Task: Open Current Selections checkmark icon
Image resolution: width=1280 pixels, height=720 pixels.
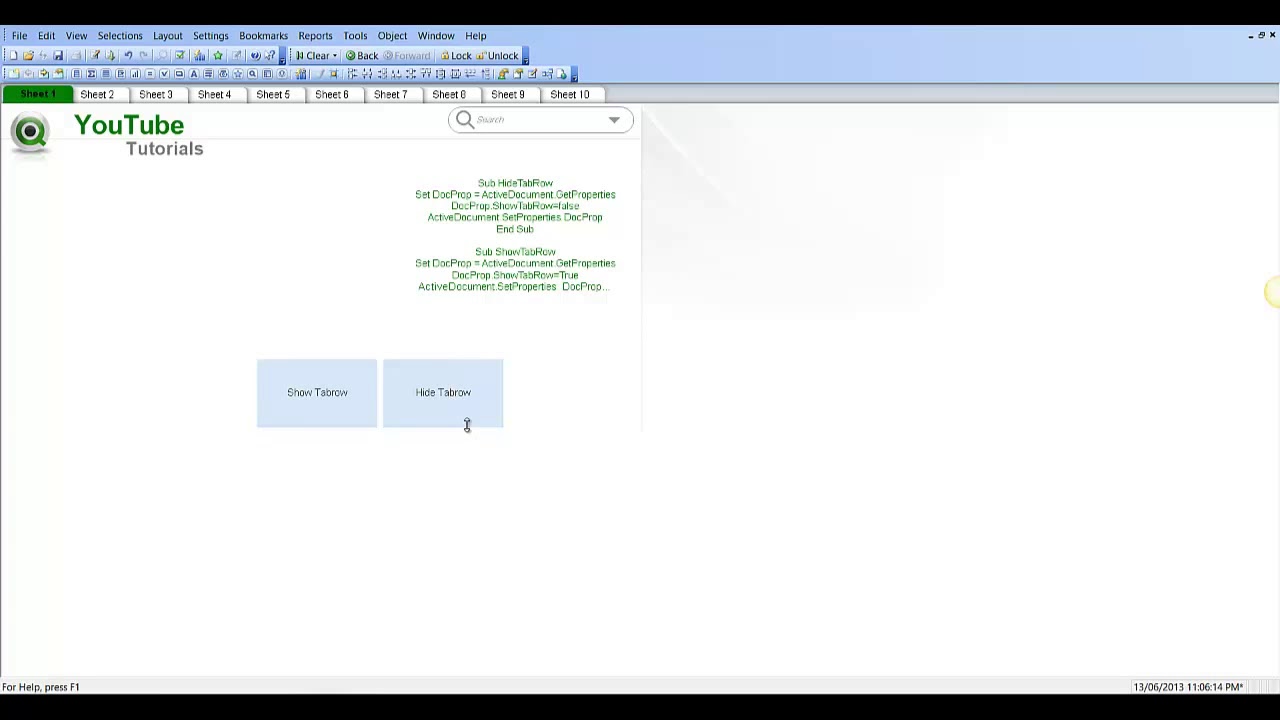Action: coord(180,55)
